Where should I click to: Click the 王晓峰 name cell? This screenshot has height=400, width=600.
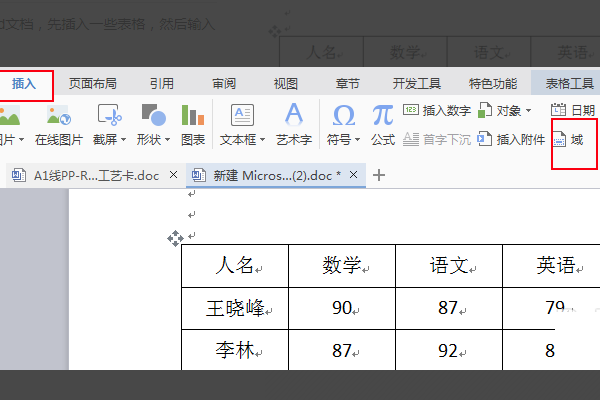[x=235, y=309]
